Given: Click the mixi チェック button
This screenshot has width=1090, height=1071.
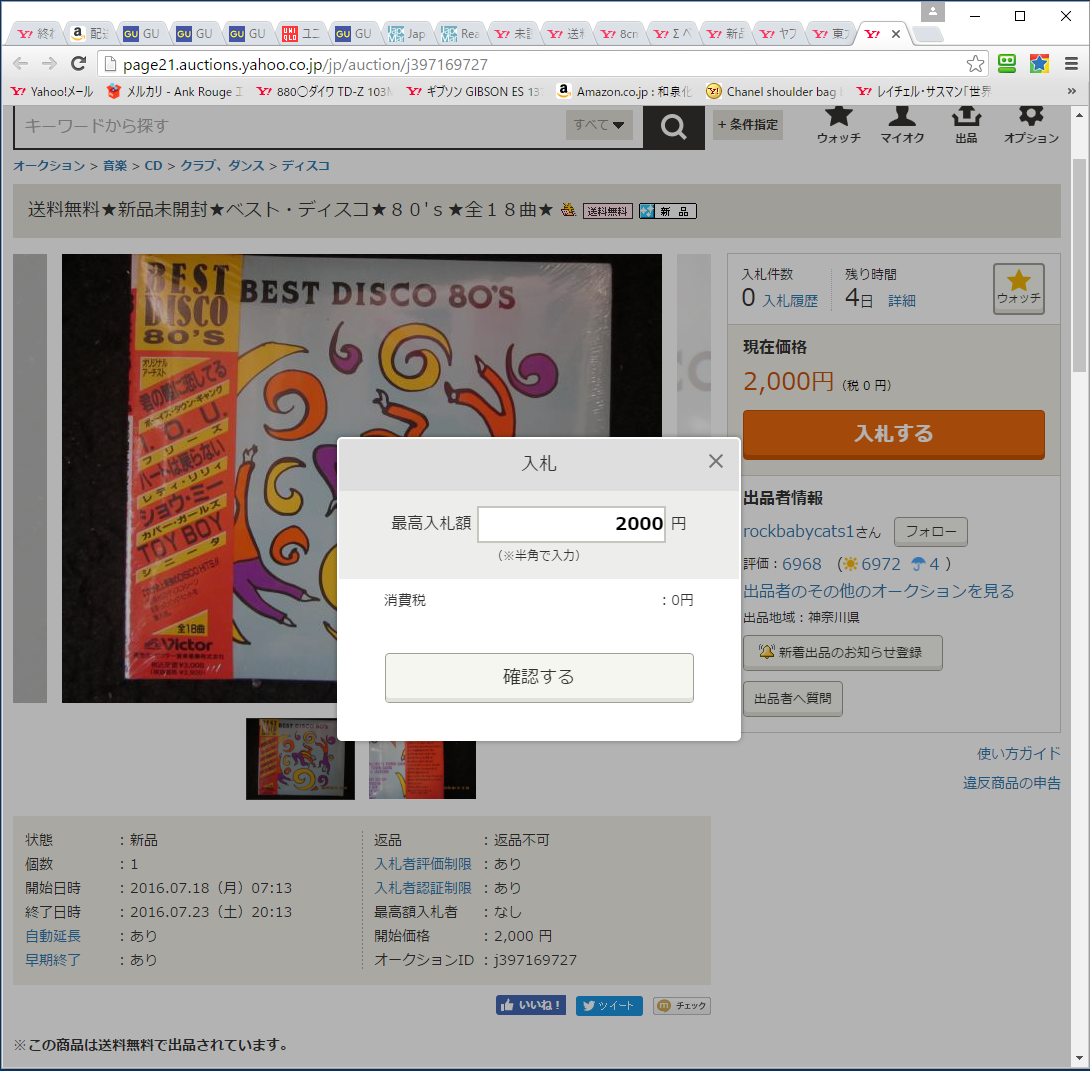Looking at the screenshot, I should [681, 1006].
